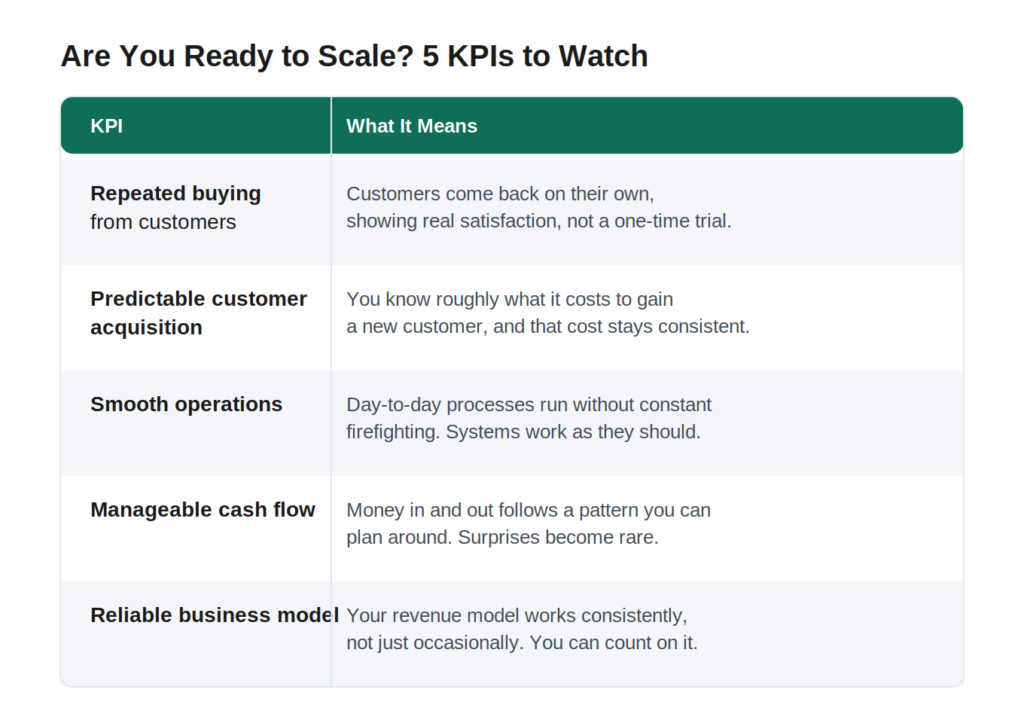Click "a new customer, and that cost stays consistent" line
Screen dimensions: 1024x723
[x=548, y=327]
